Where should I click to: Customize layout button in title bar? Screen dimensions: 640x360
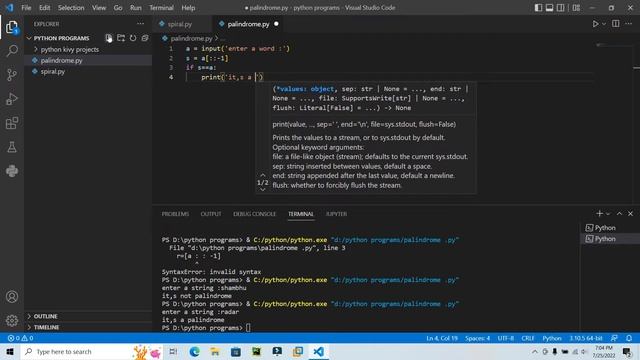pos(576,8)
